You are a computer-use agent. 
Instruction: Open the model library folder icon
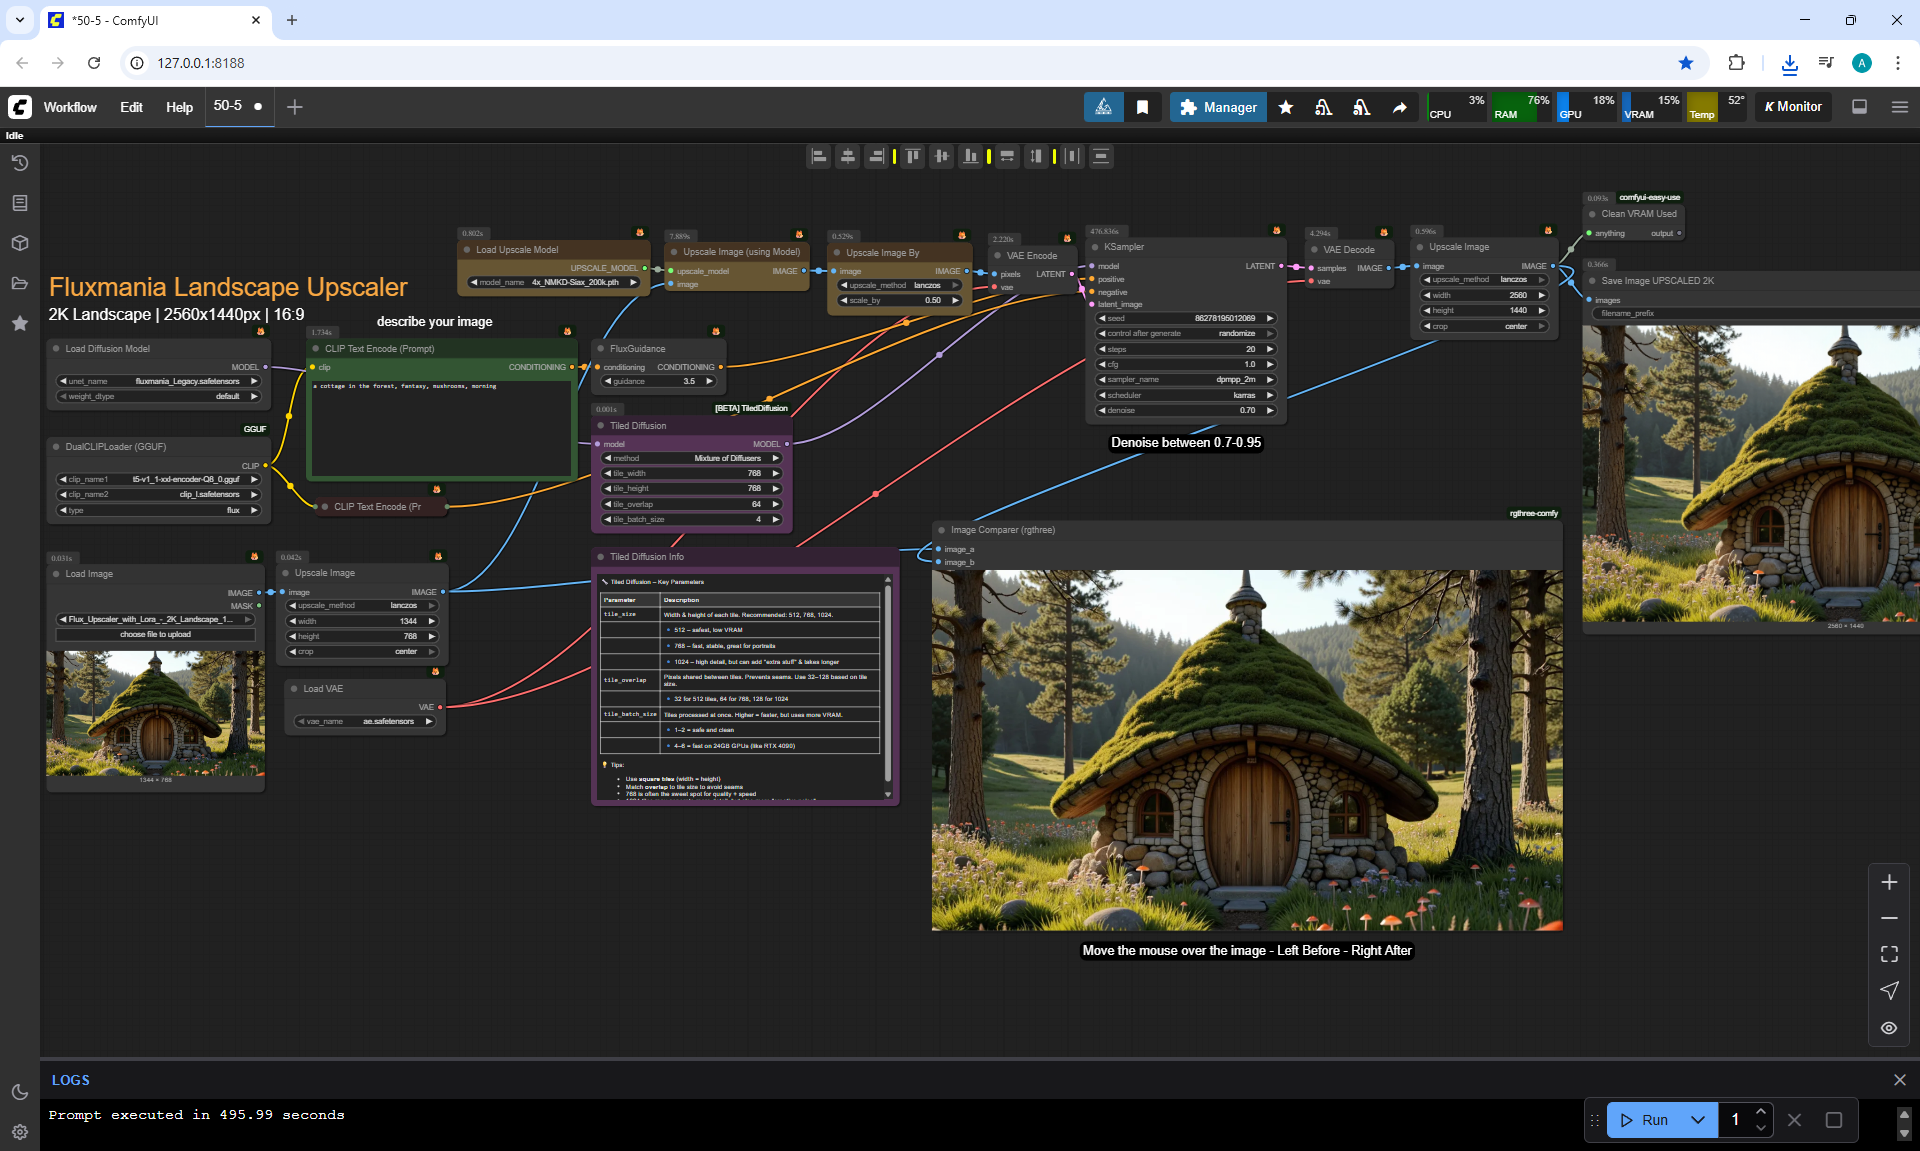19,283
